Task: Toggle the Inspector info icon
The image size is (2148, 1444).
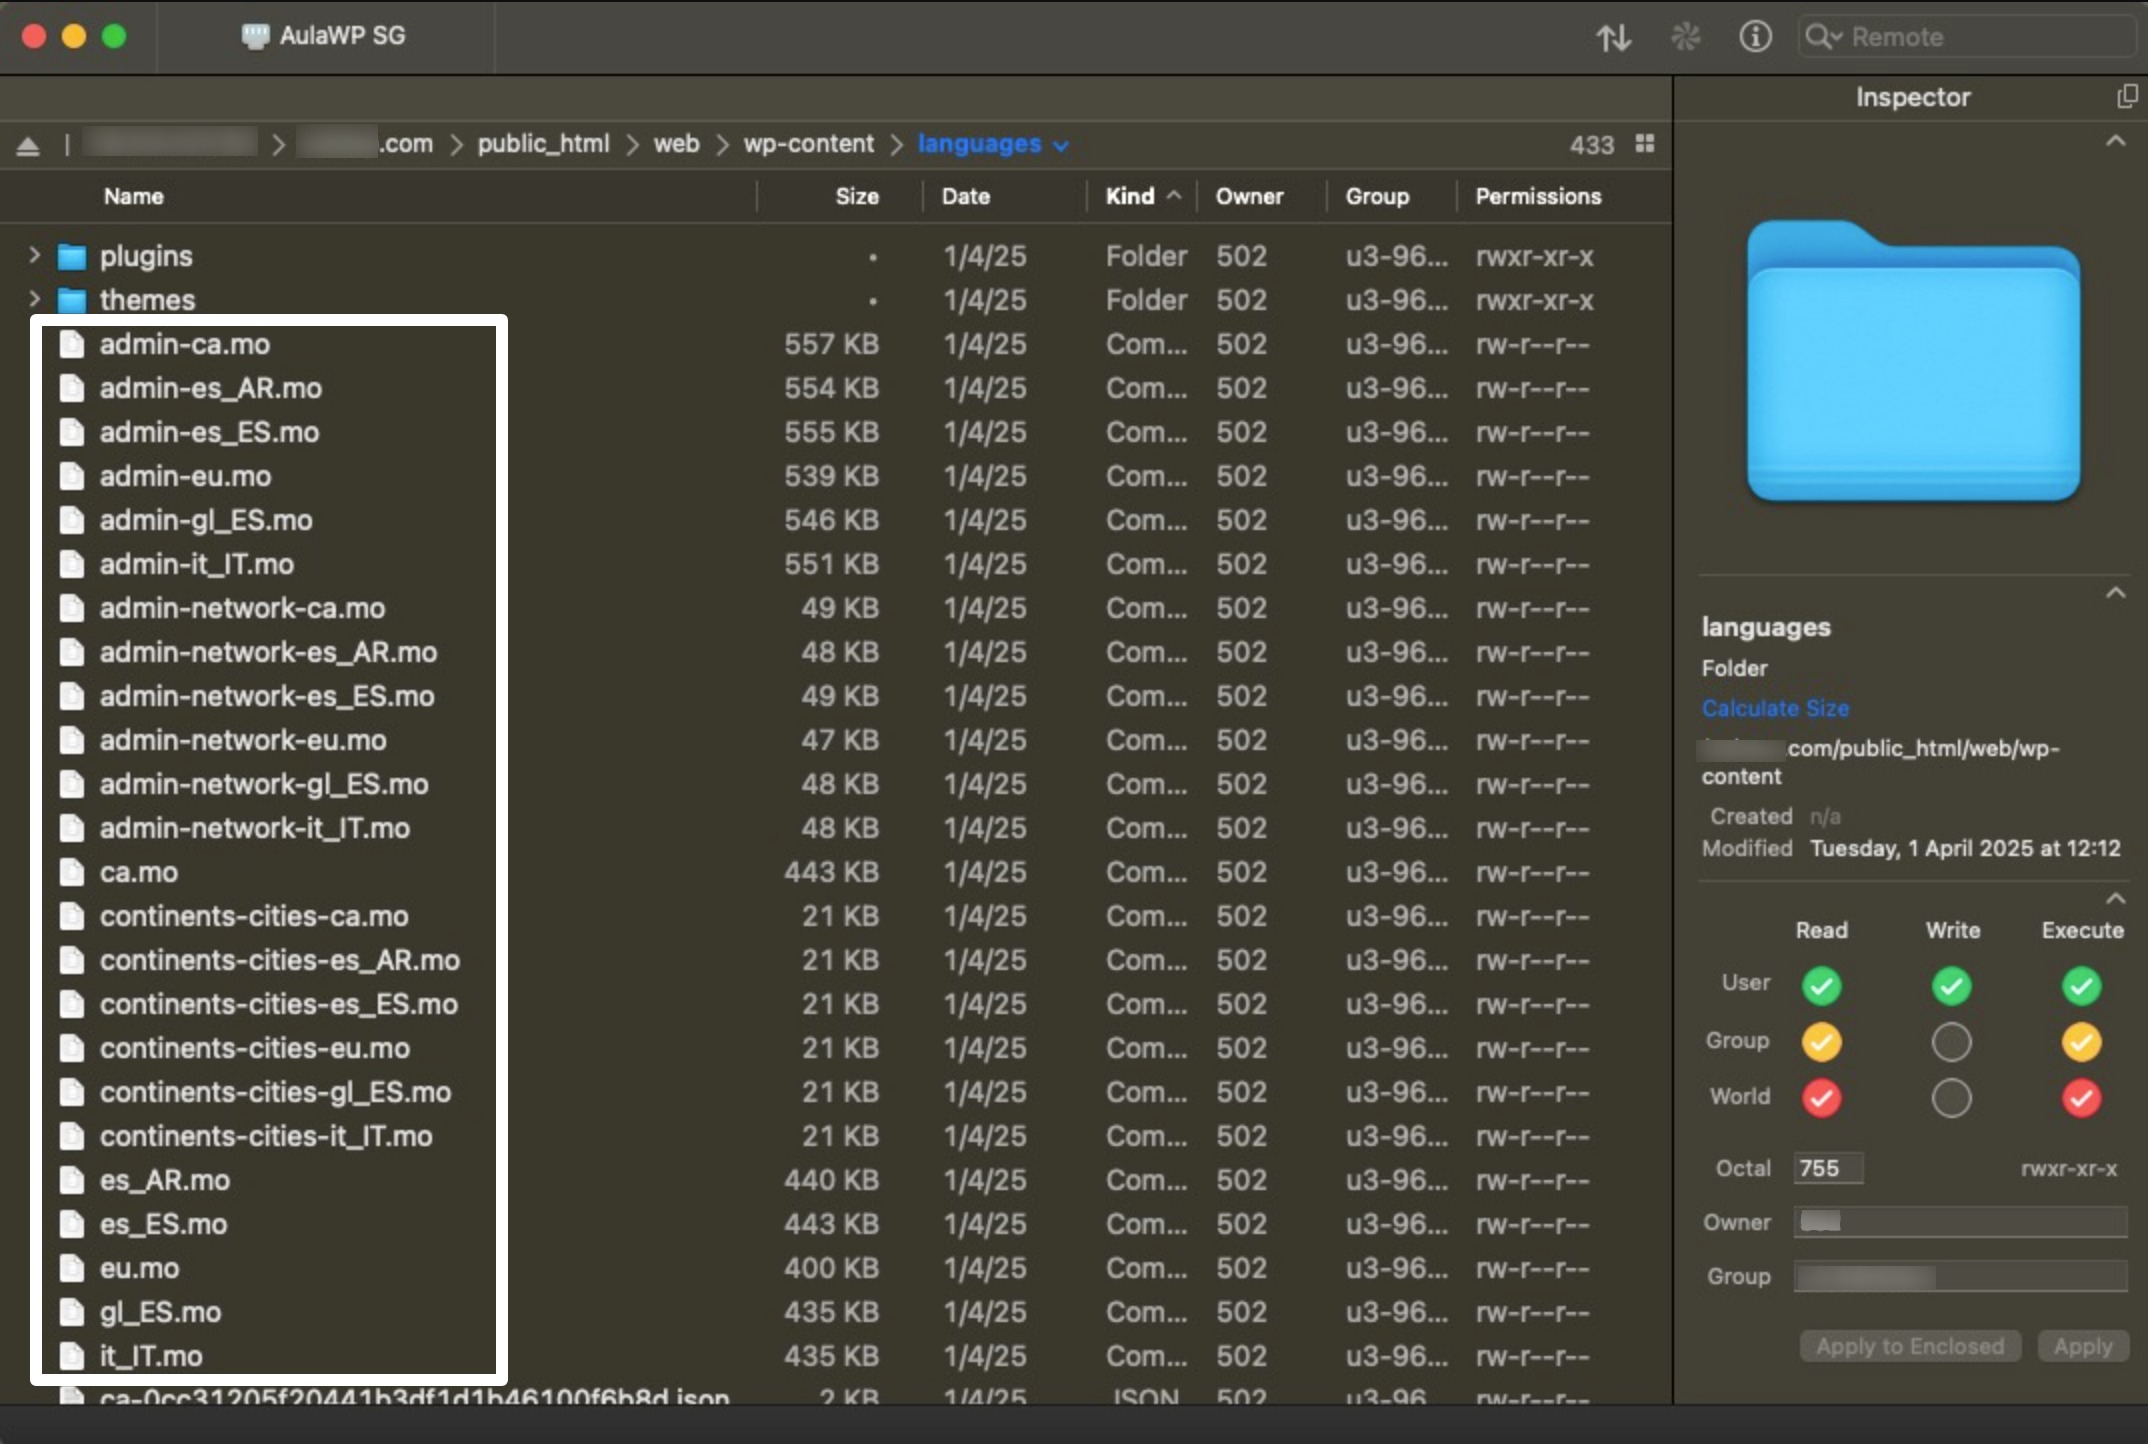Action: pos(1755,38)
